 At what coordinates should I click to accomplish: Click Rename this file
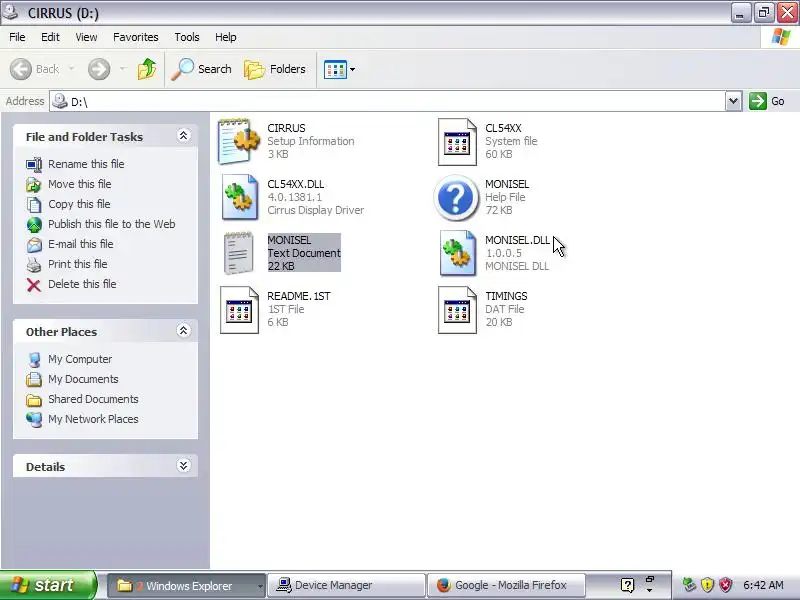pos(86,164)
